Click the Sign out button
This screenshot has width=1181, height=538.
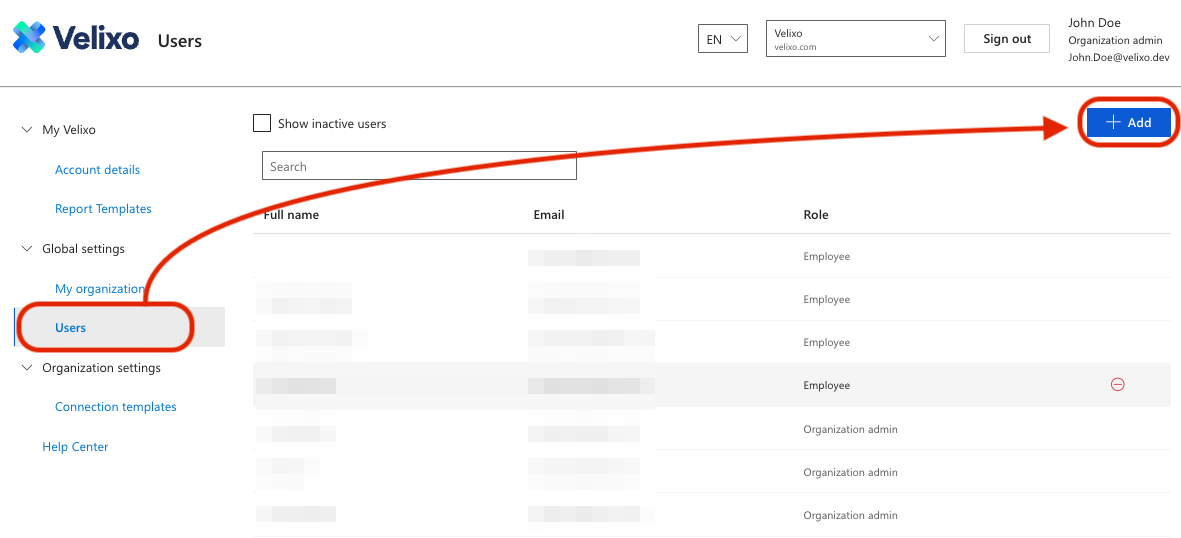coord(1007,38)
